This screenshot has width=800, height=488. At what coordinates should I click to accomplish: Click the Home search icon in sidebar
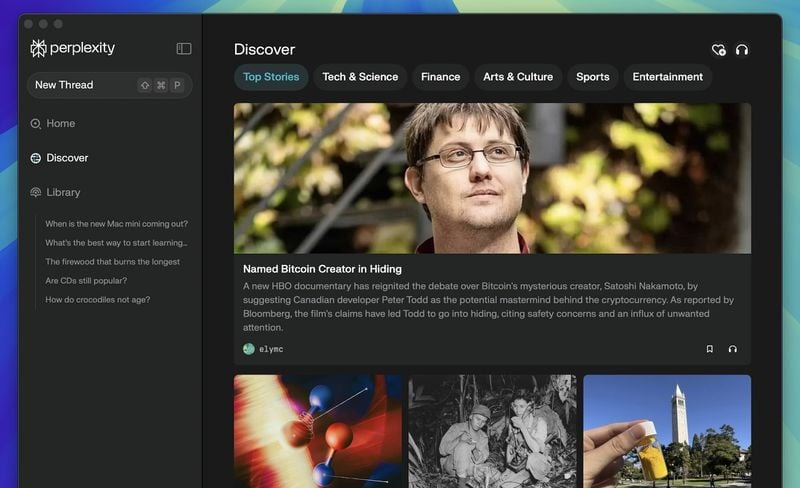click(x=35, y=124)
